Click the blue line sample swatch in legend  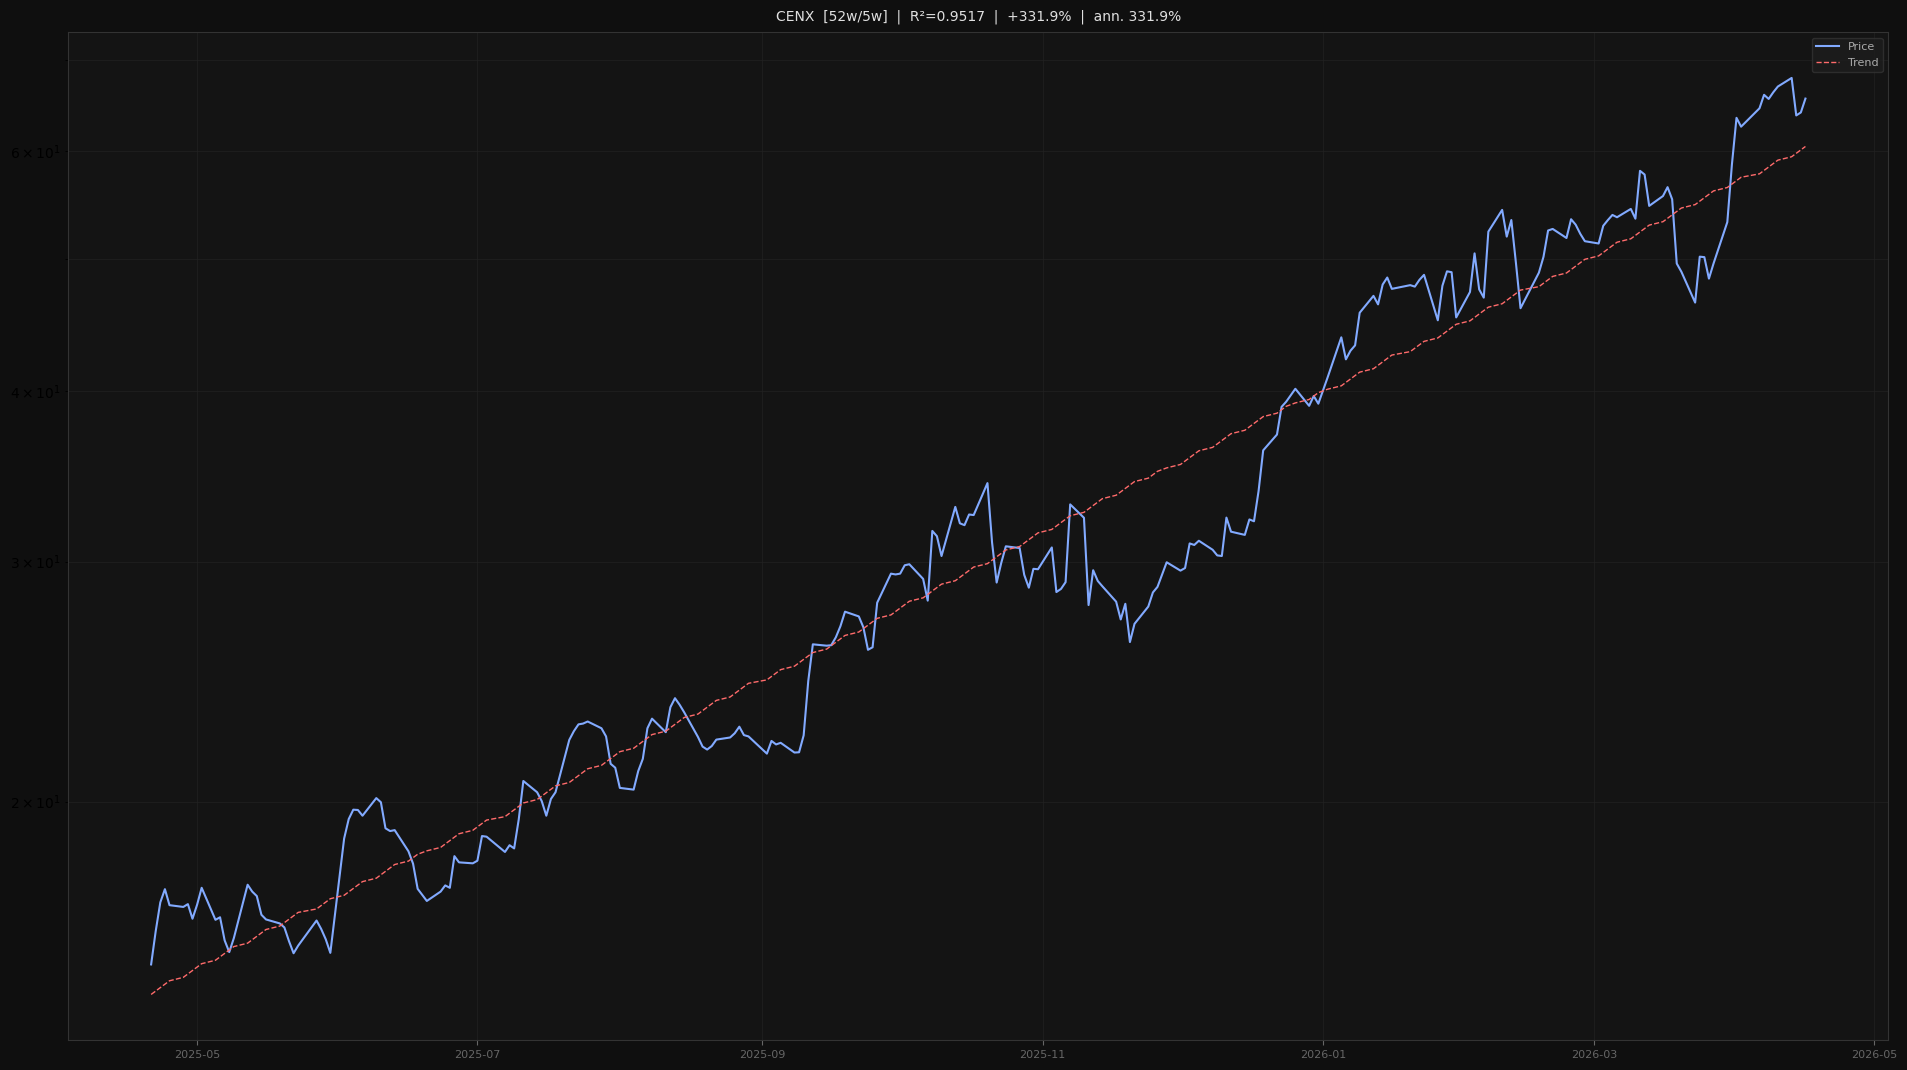pos(1828,46)
